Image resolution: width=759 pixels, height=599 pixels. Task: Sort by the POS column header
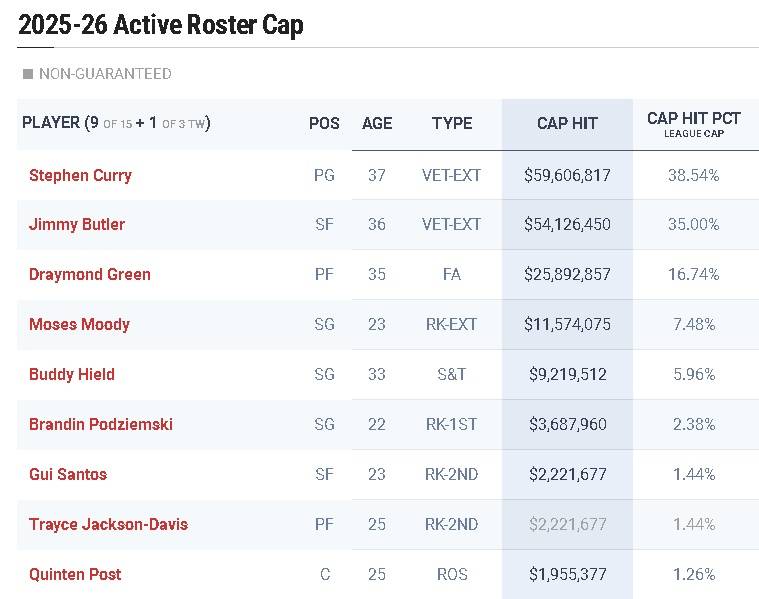point(324,123)
